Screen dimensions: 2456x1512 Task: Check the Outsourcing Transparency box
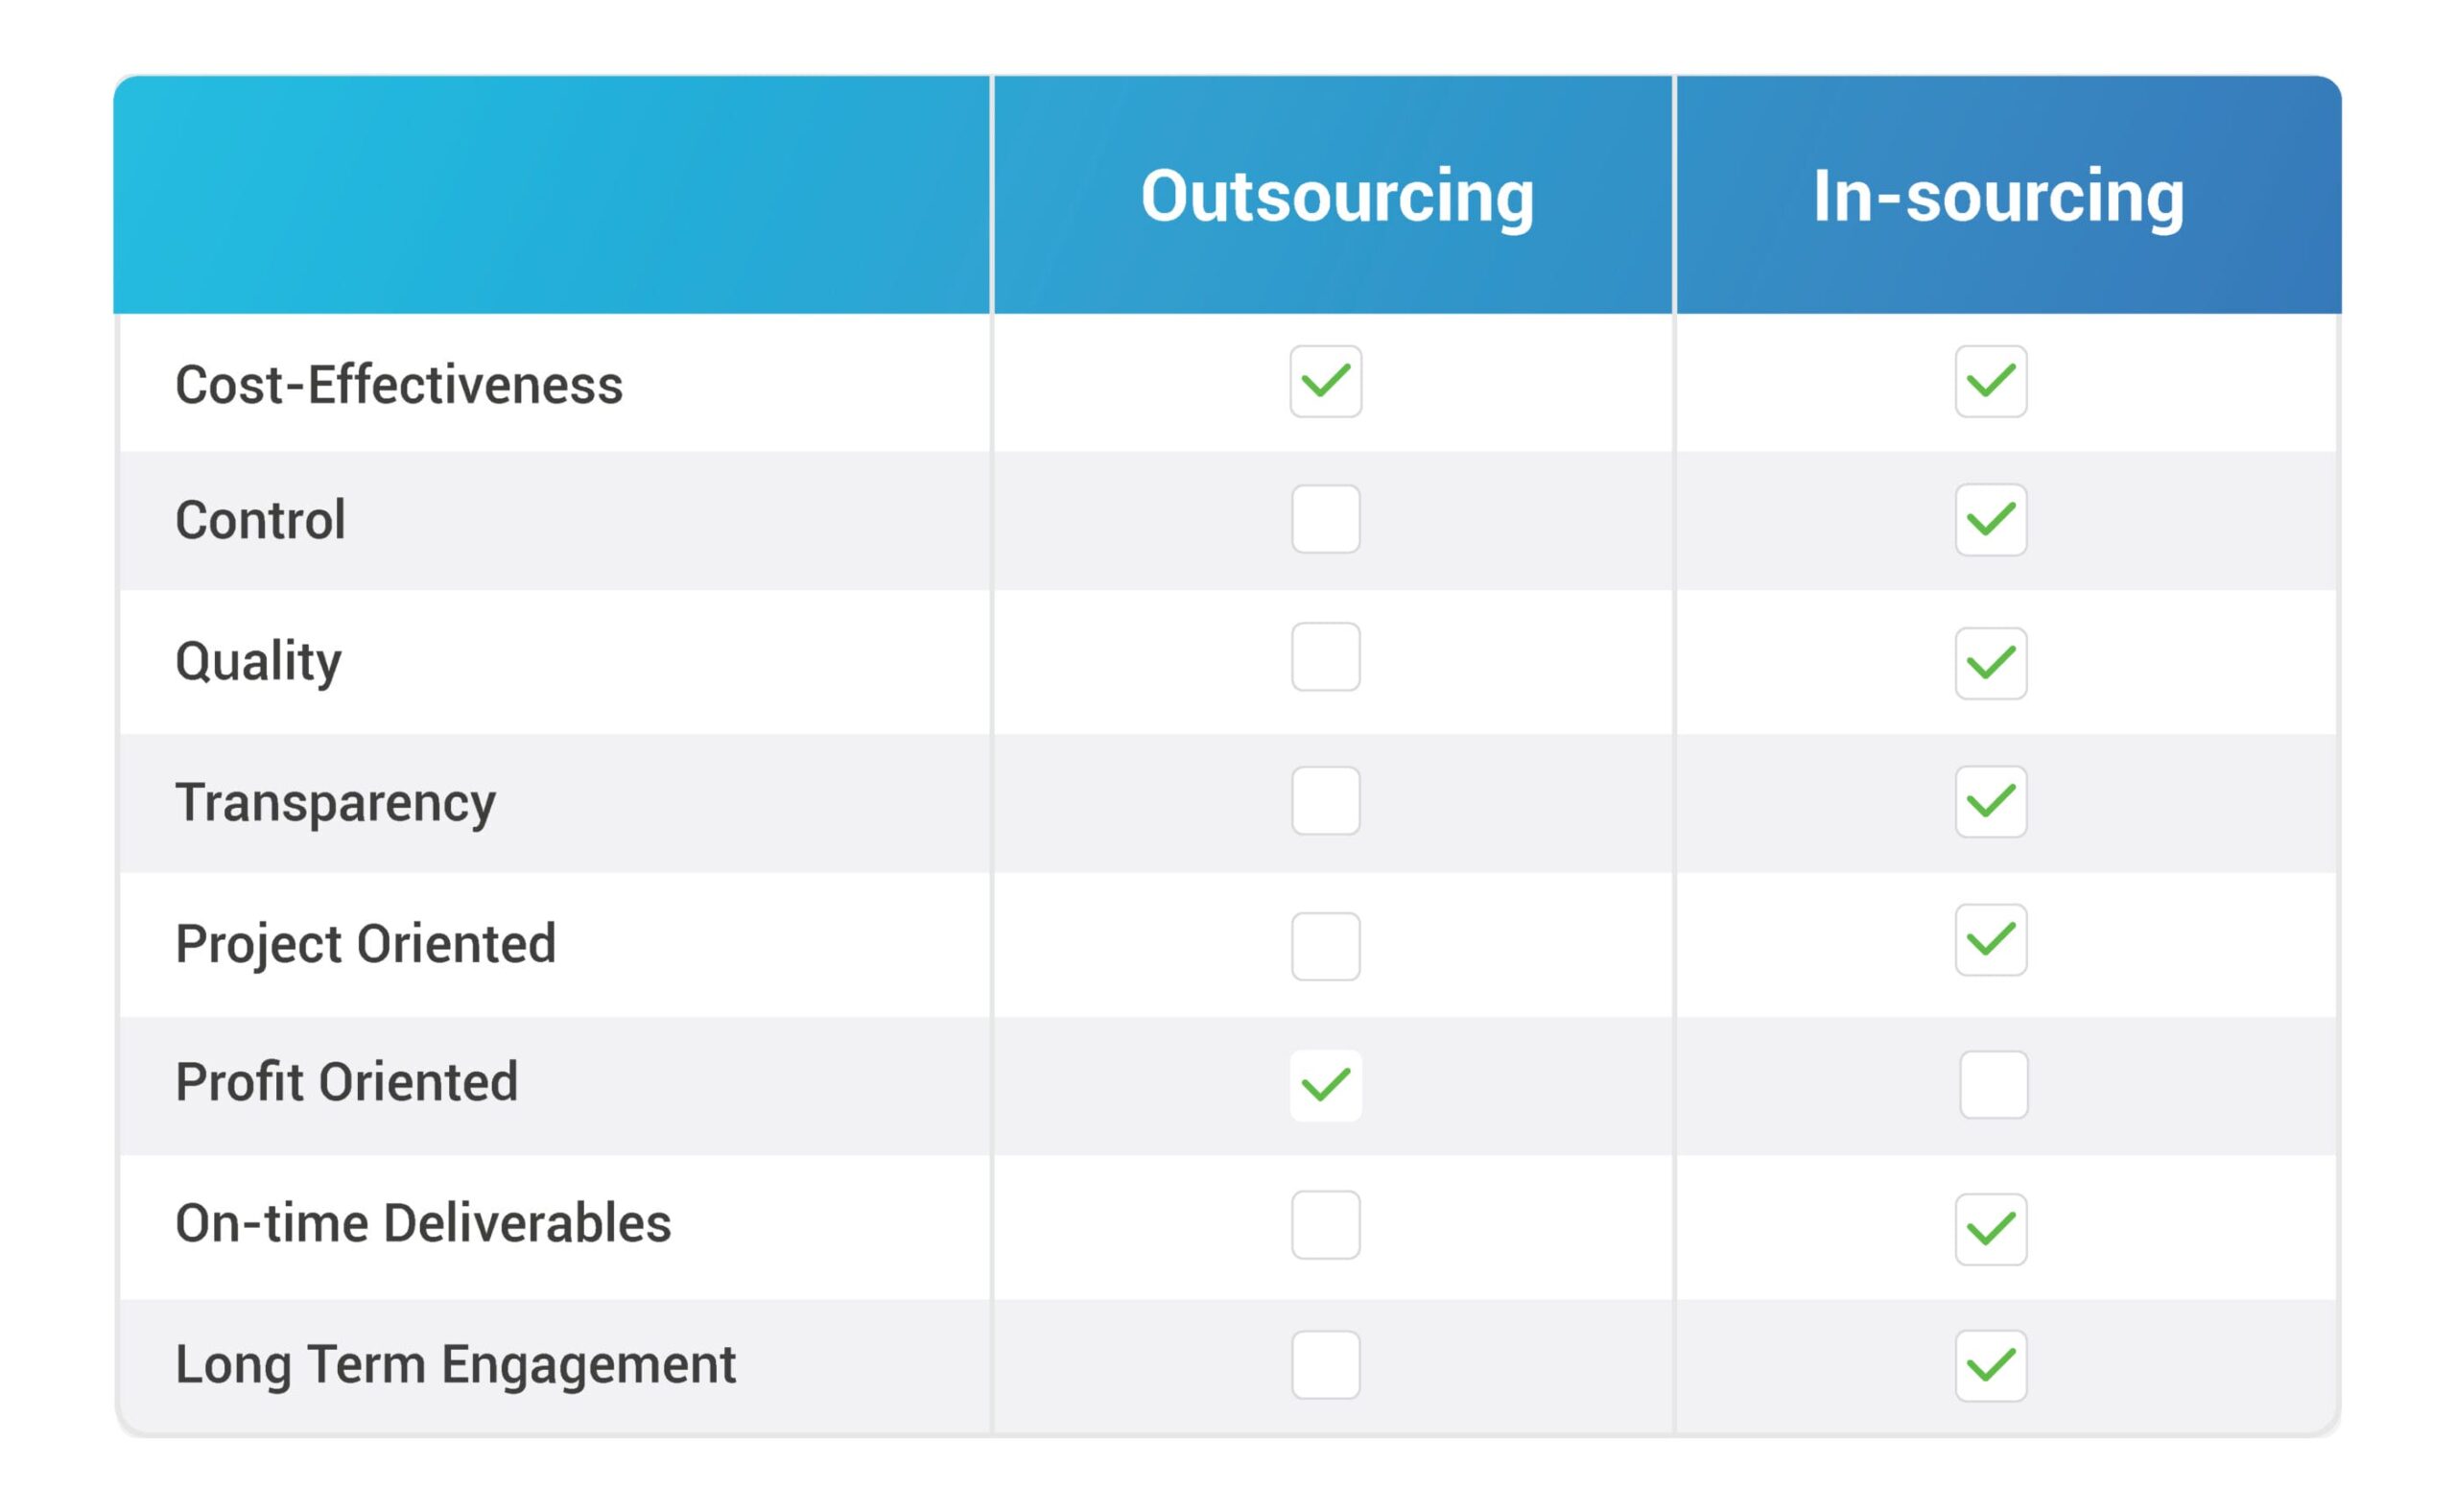1325,801
